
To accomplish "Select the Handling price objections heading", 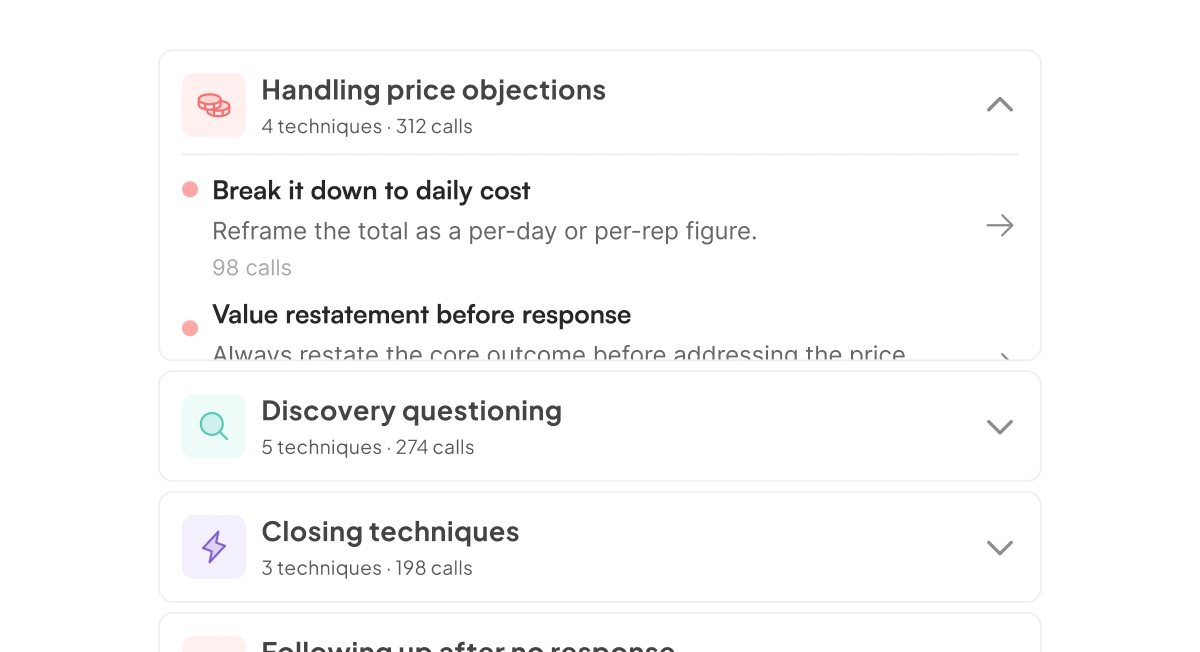I will tap(433, 90).
